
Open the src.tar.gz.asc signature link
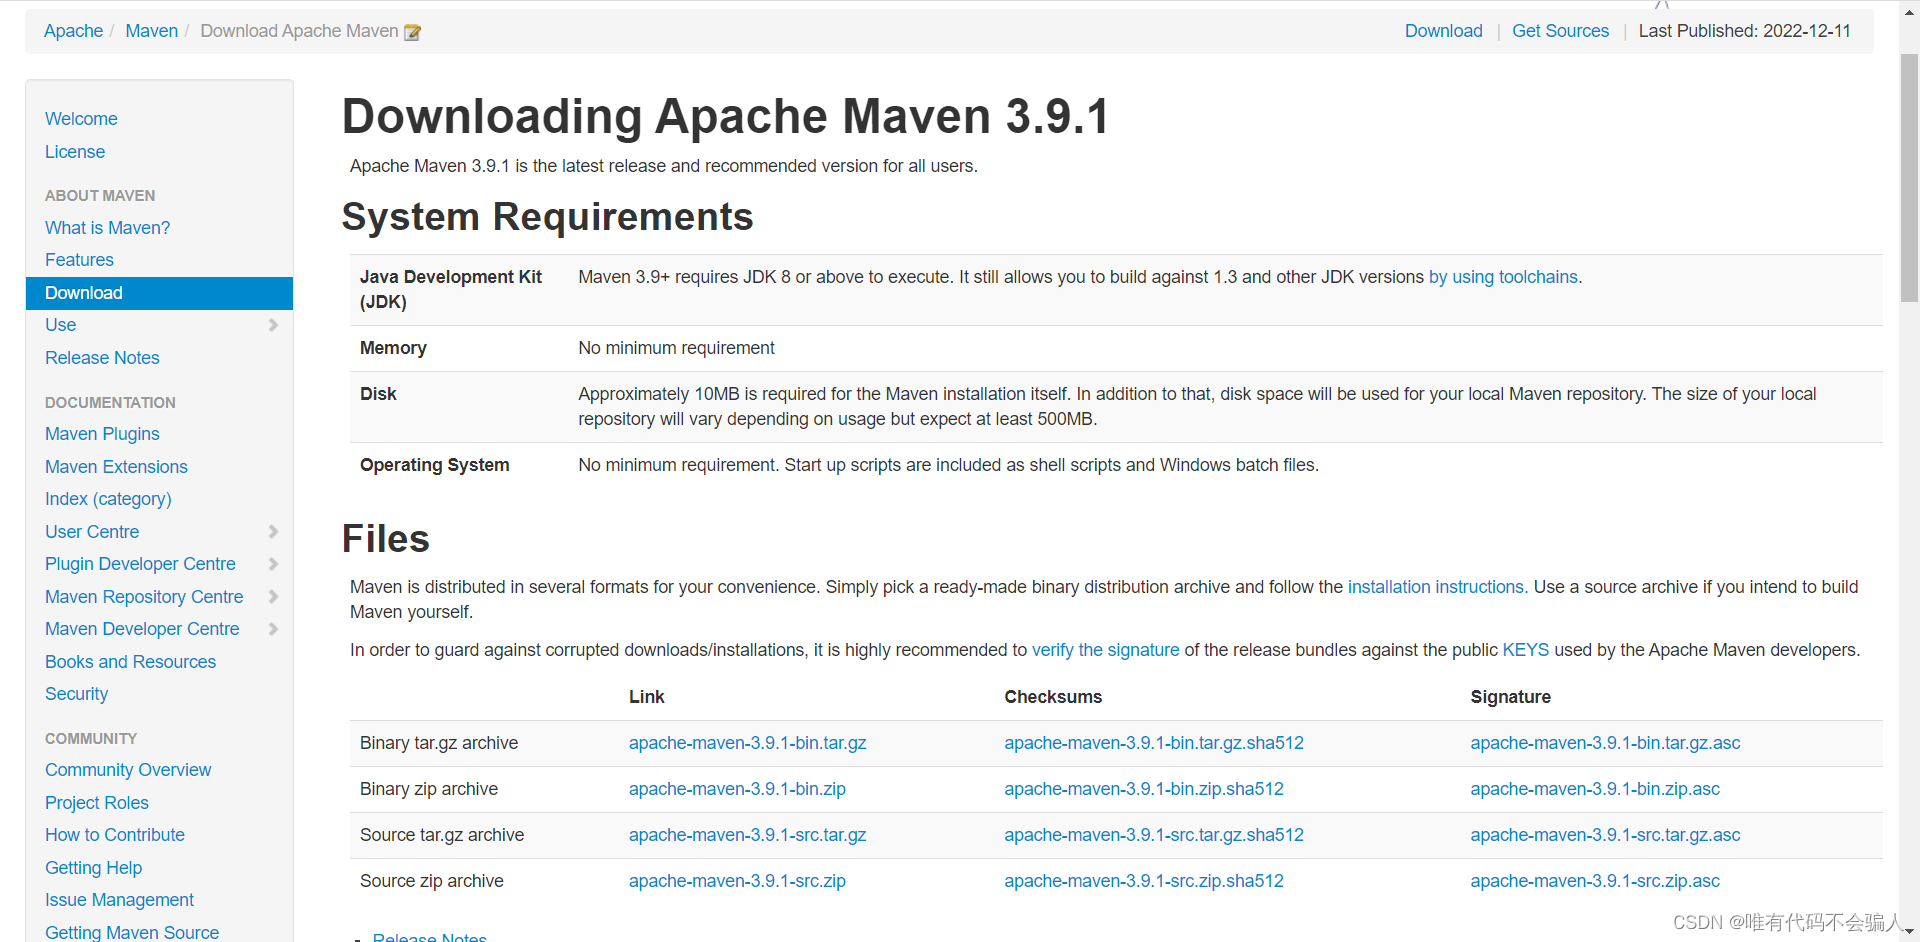1605,835
